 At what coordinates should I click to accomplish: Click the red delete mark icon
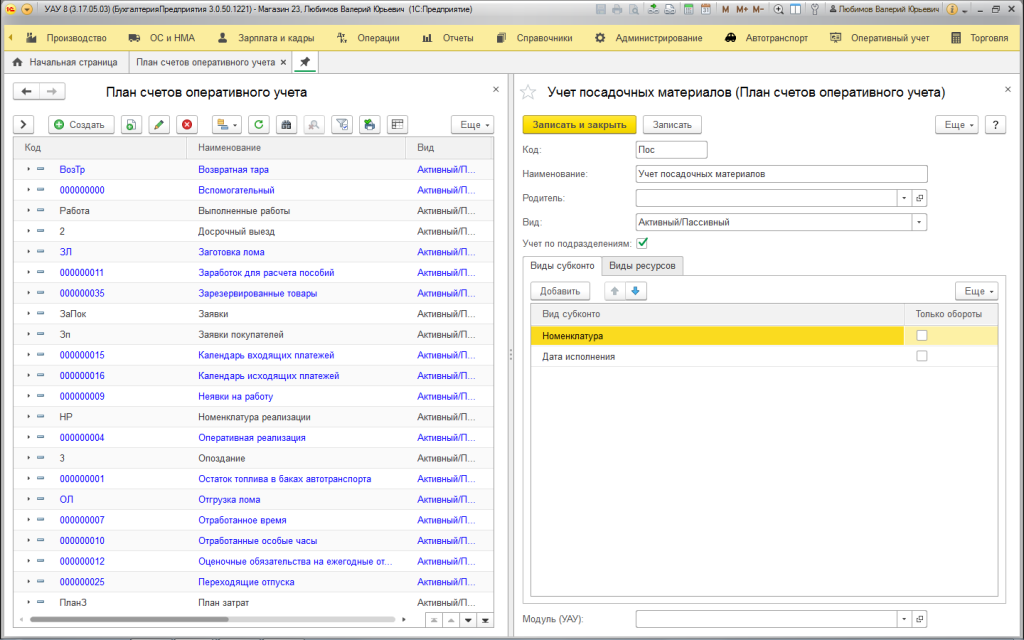coord(187,125)
